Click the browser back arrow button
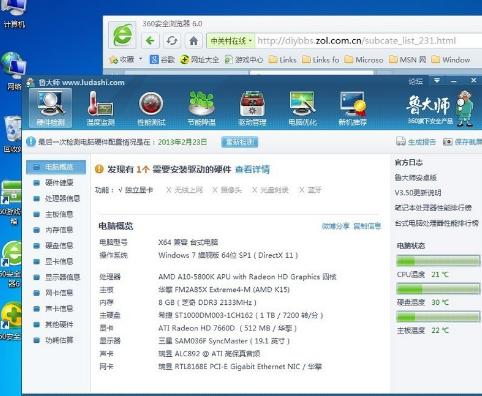Viewport: 482px width, 396px height. click(150, 41)
